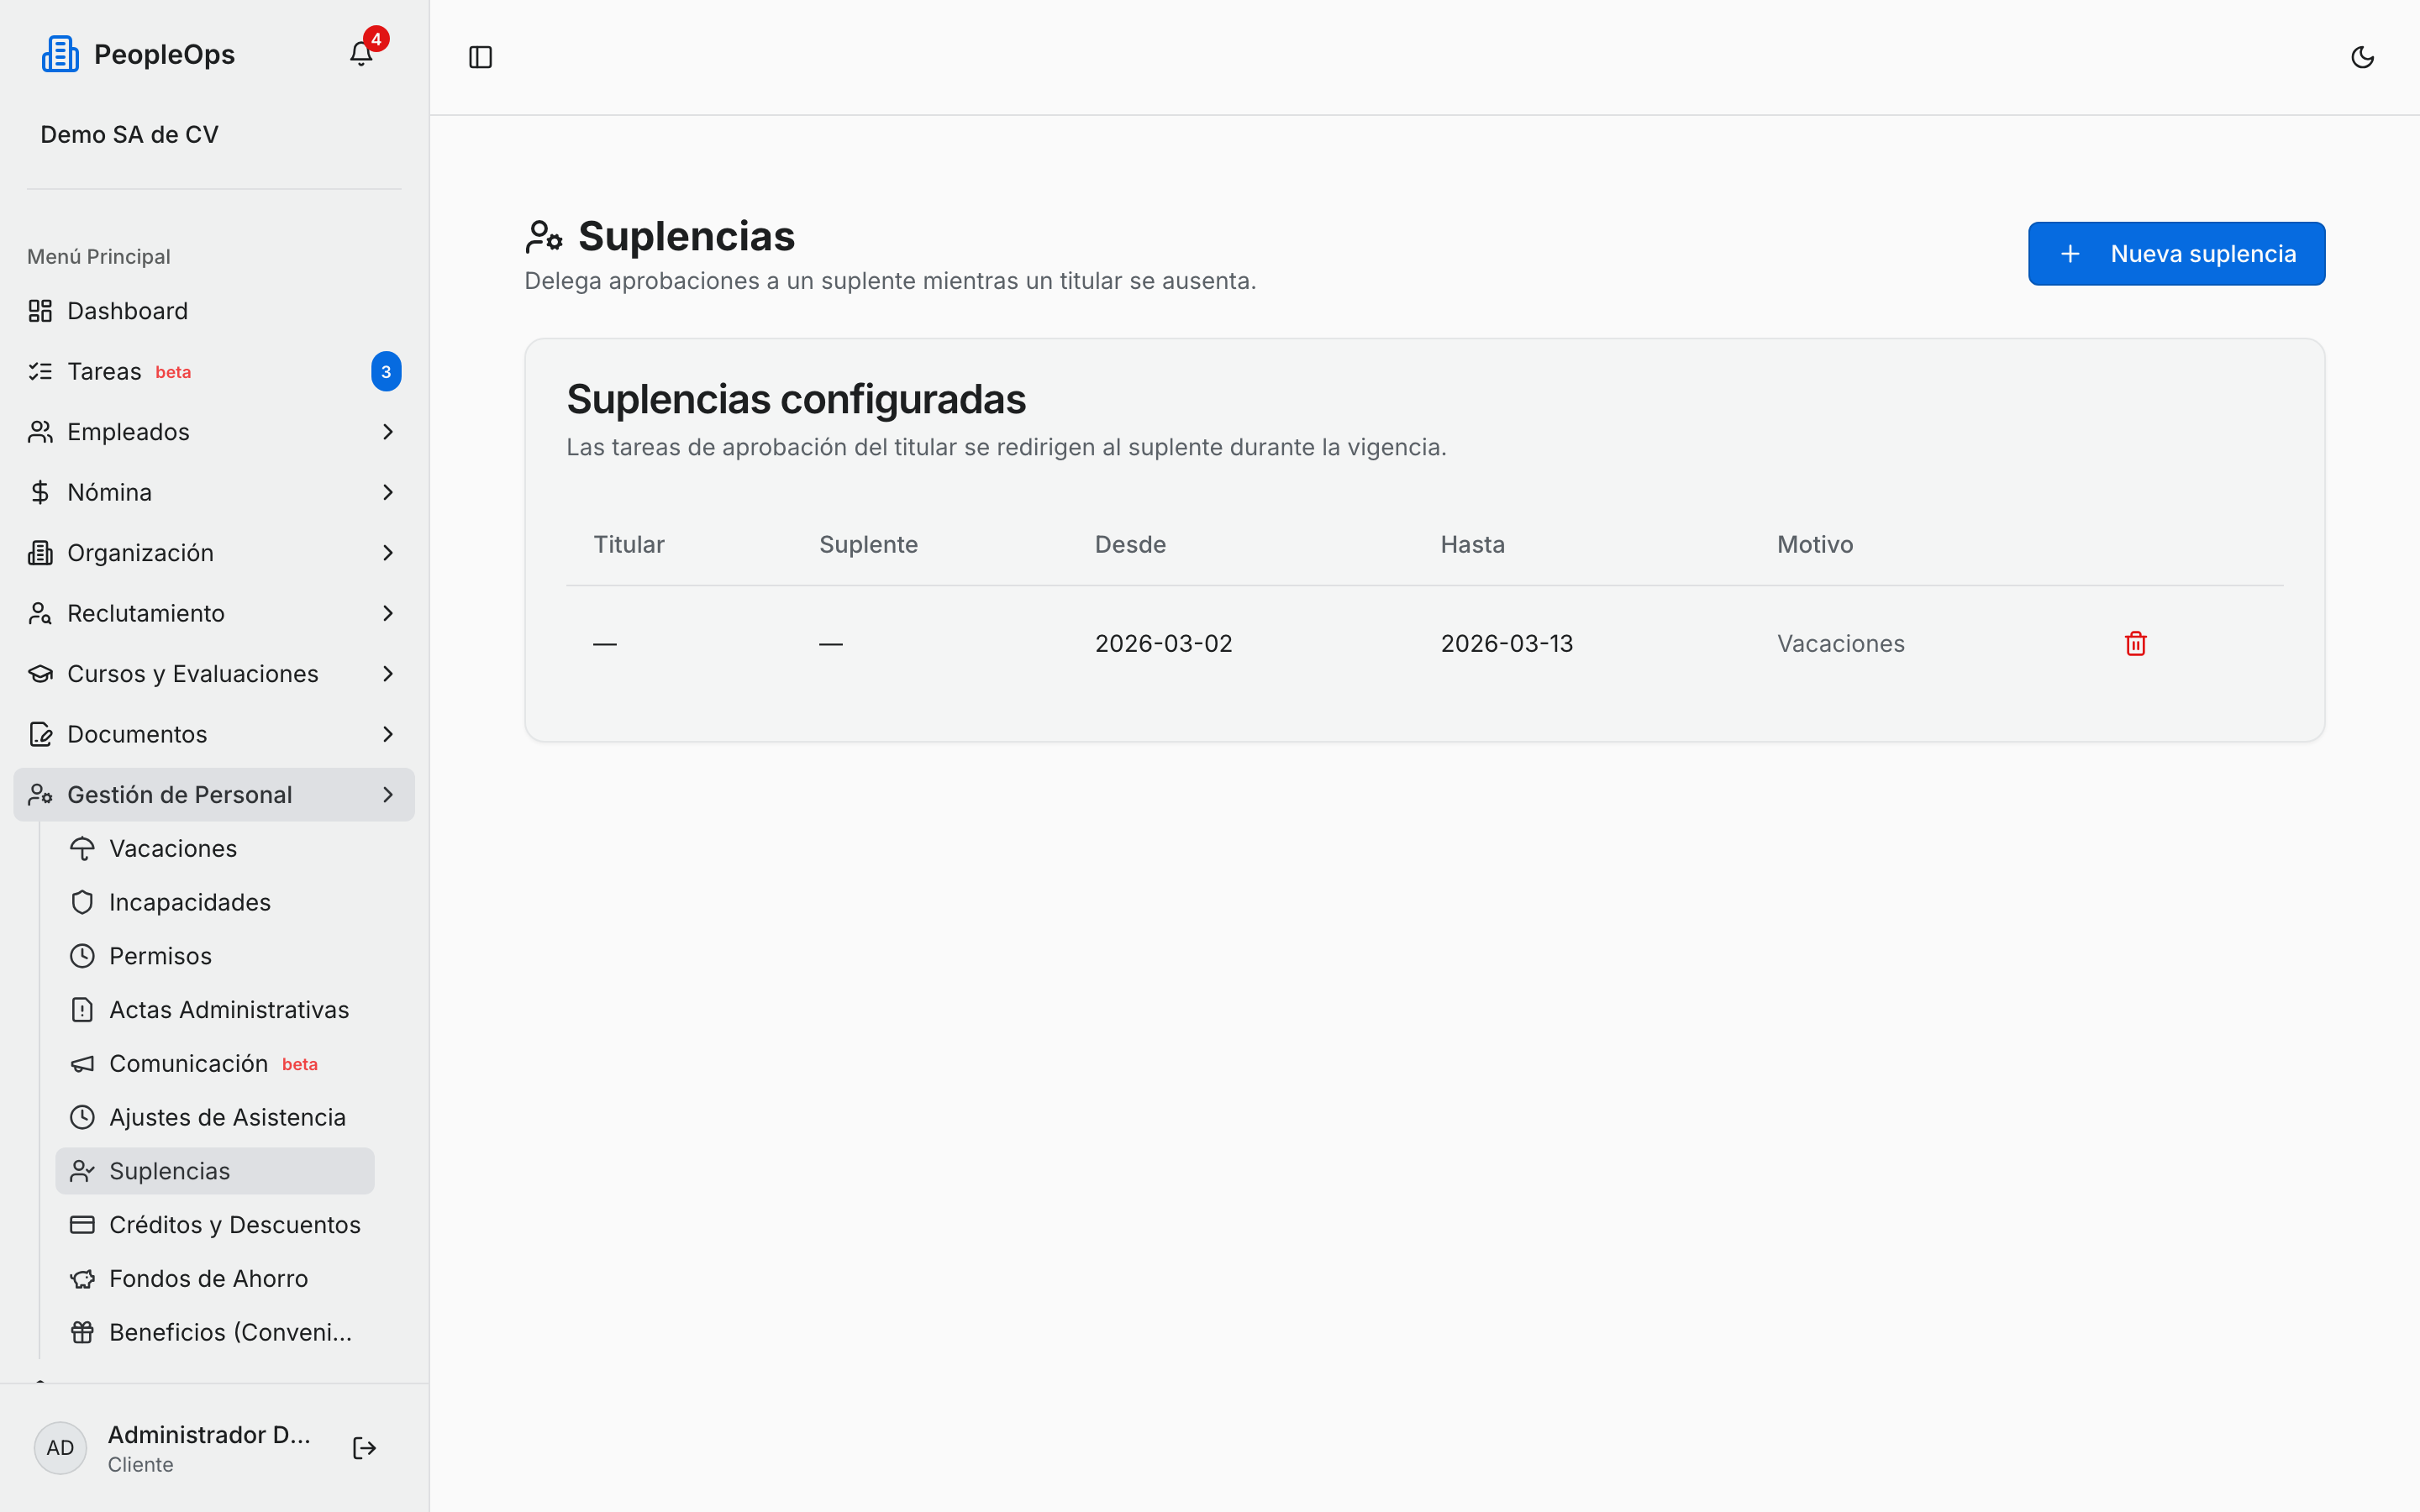Click the Titular column header

[629, 544]
